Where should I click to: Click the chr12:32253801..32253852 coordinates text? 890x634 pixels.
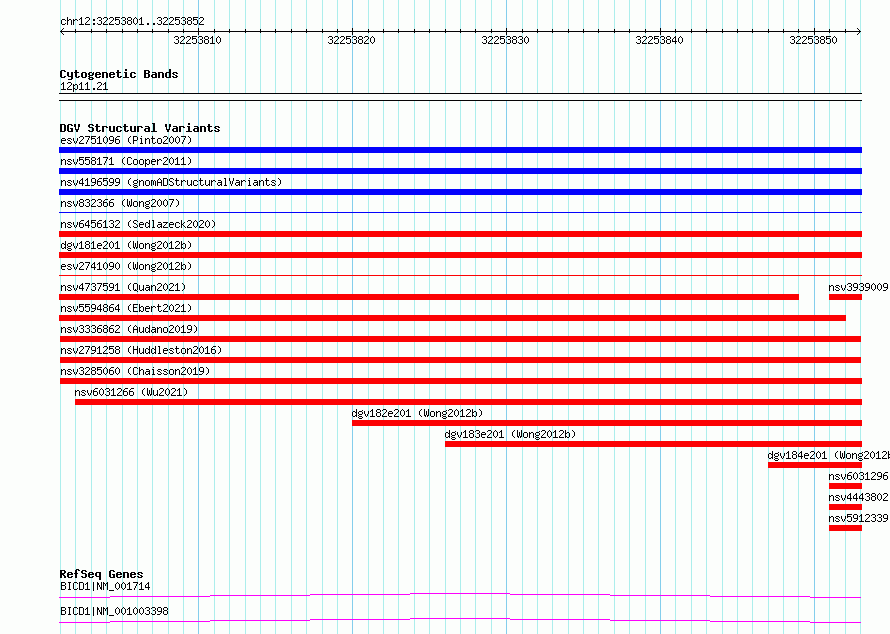132,21
